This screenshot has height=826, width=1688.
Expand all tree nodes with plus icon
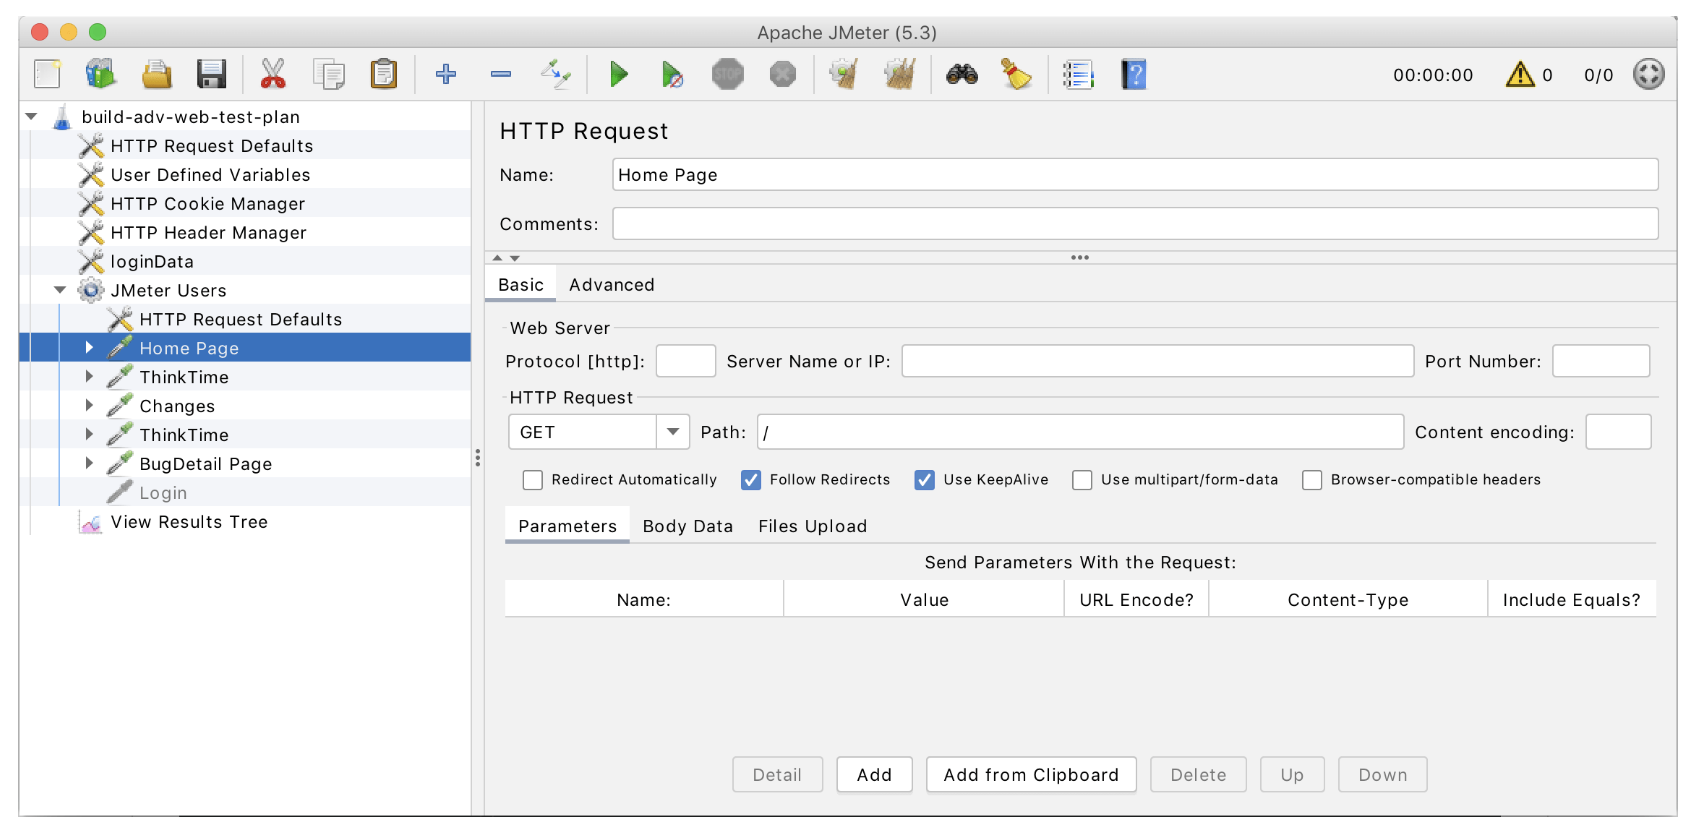446,74
